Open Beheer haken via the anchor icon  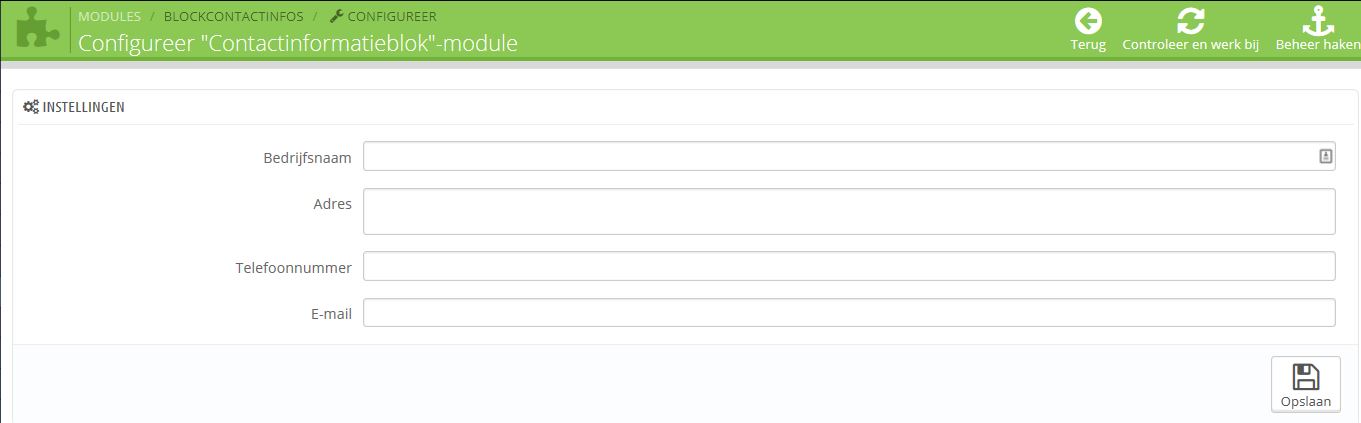tap(1317, 21)
